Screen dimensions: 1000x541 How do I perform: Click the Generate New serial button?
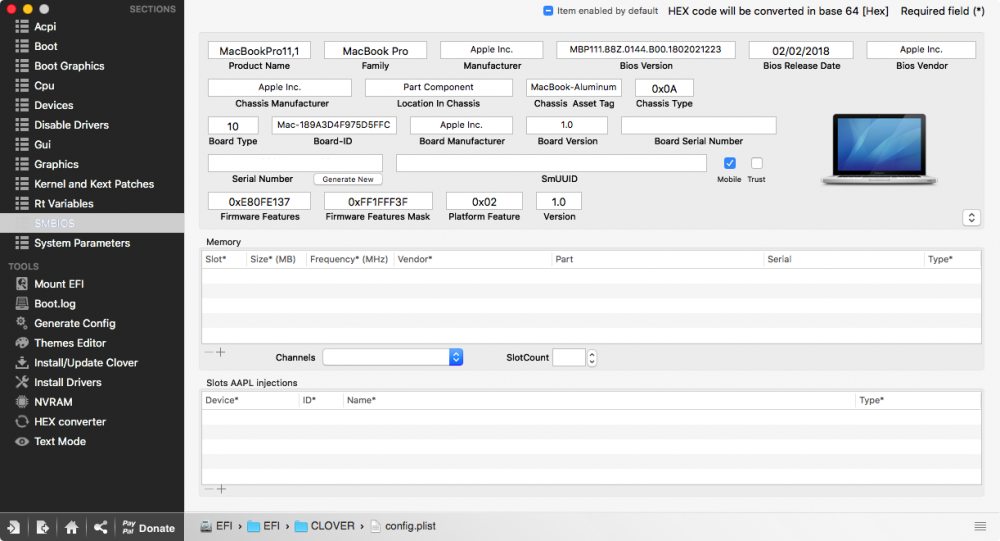coord(348,179)
